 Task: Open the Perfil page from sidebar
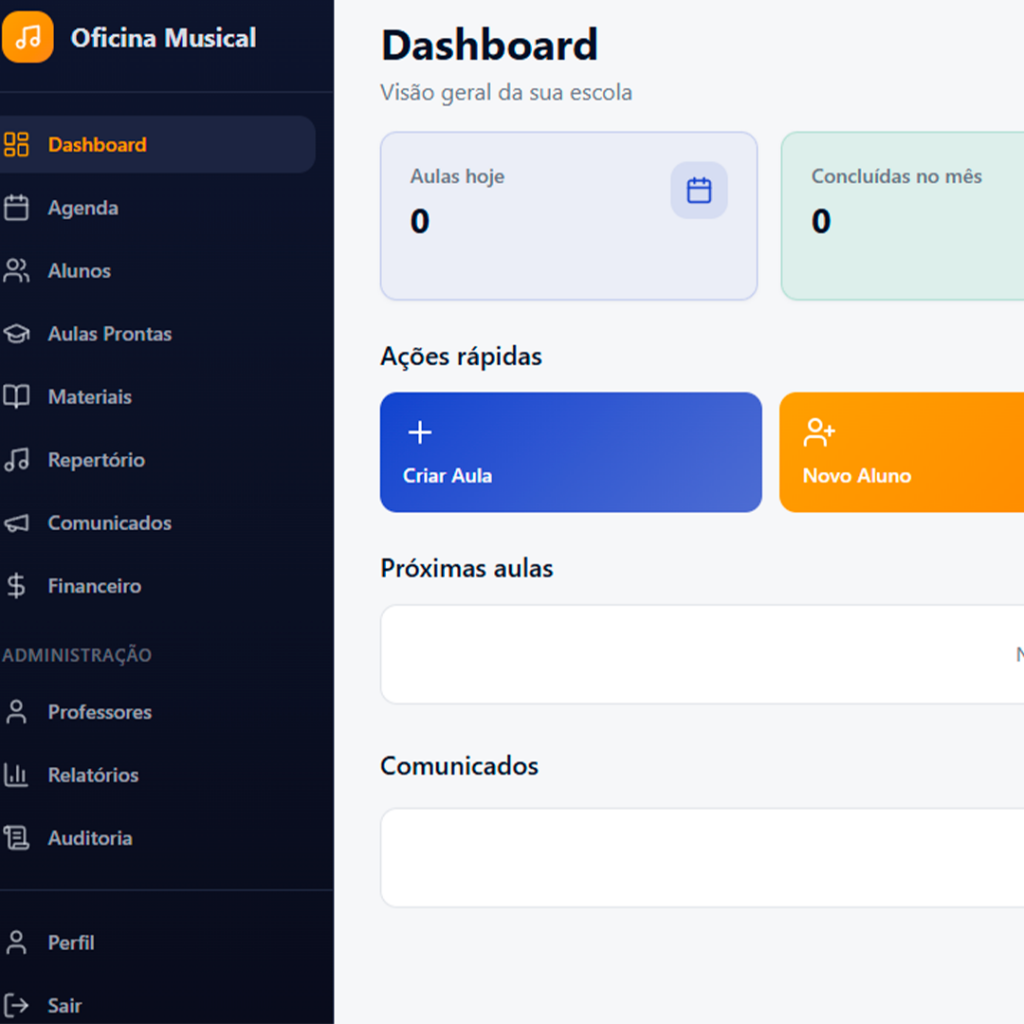tap(71, 943)
